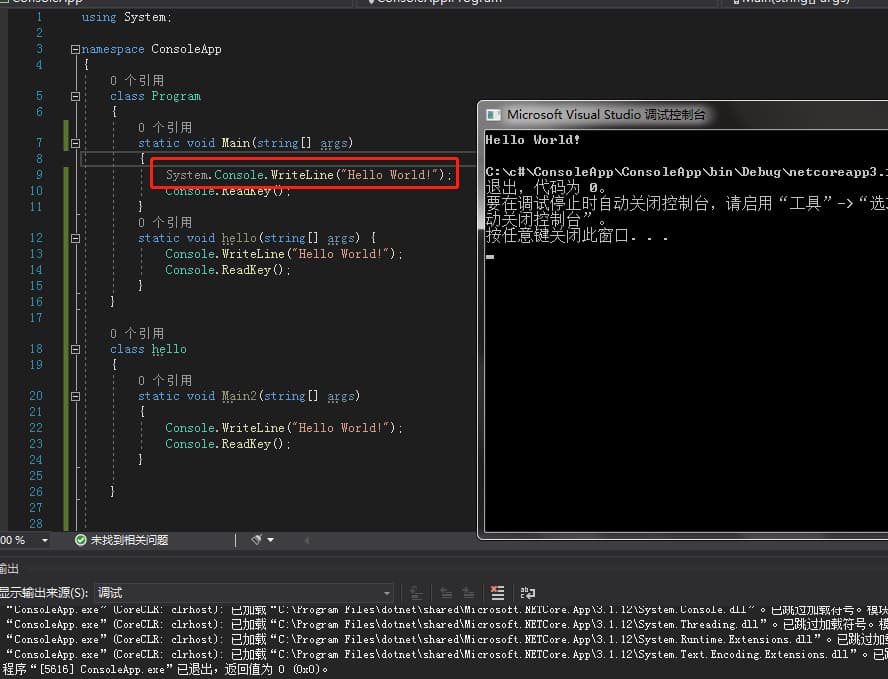
Task: Click the code cleanup broom icon
Action: click(256, 540)
